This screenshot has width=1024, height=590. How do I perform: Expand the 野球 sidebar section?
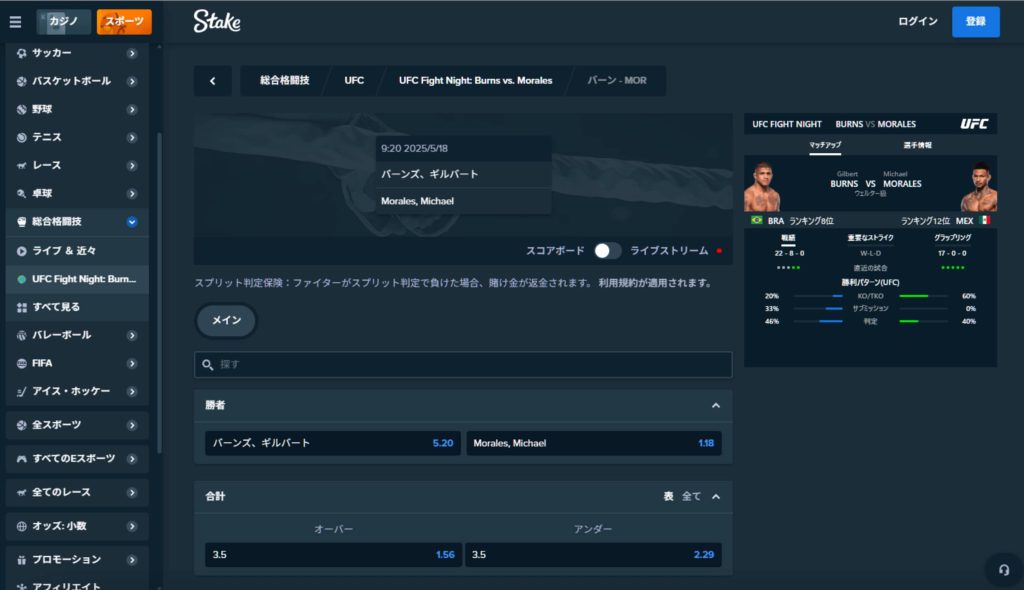[x=132, y=109]
